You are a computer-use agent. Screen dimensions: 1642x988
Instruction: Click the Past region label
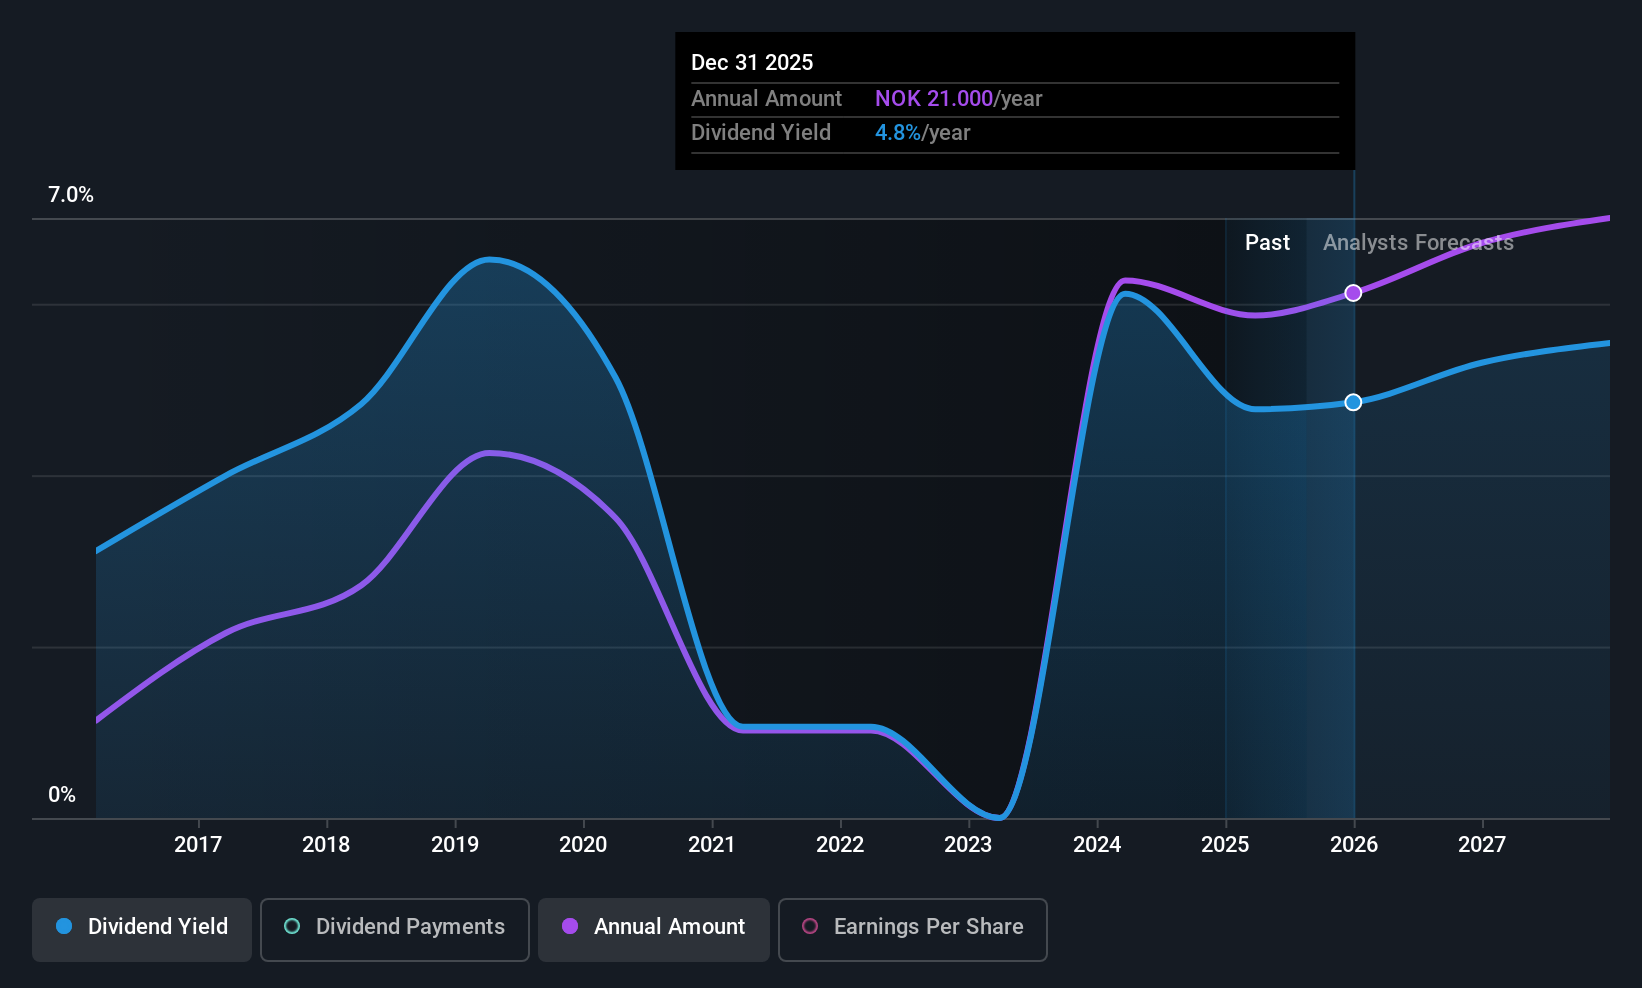coord(1267,242)
